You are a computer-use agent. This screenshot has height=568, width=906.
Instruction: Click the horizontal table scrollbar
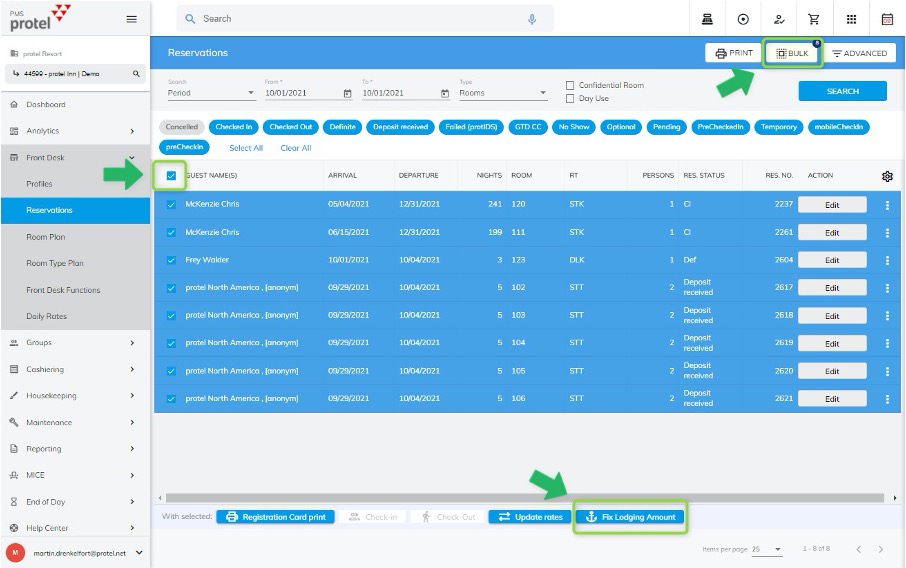coord(525,498)
